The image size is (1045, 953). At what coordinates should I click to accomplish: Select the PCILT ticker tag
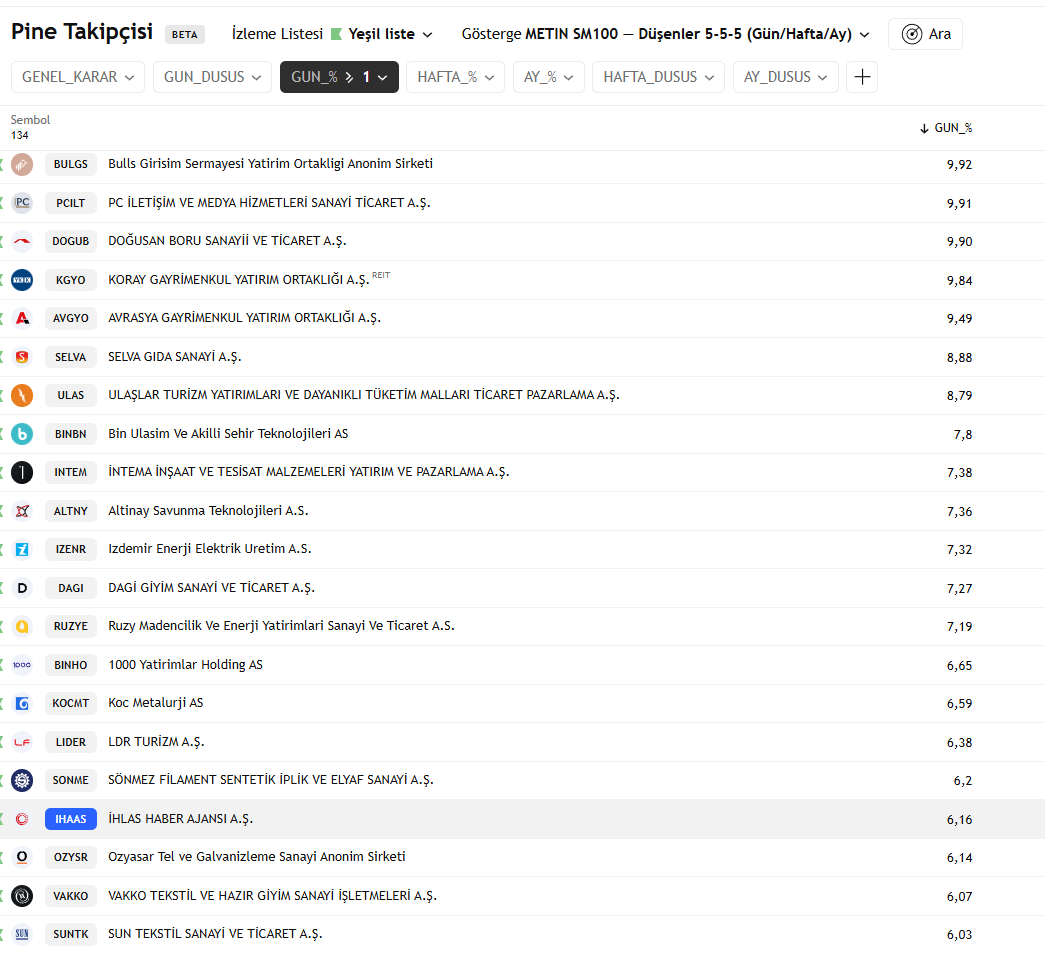tap(71, 203)
